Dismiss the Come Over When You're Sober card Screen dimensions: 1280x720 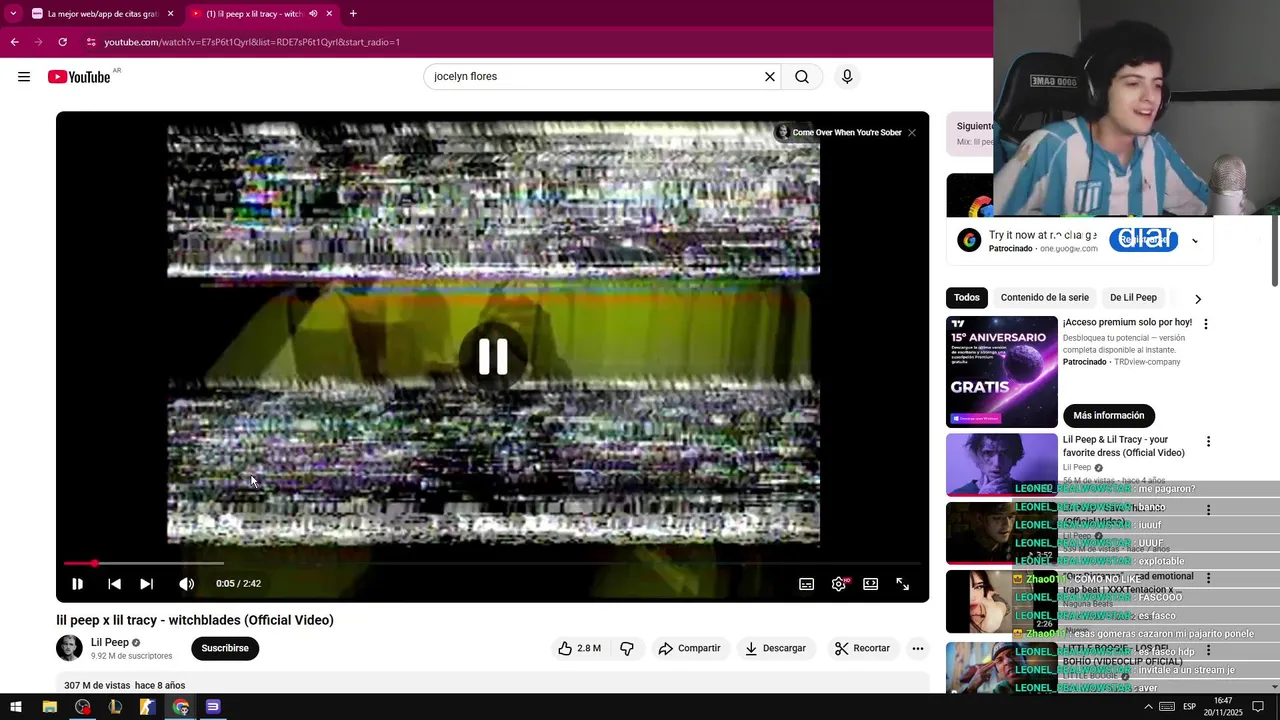coord(912,132)
